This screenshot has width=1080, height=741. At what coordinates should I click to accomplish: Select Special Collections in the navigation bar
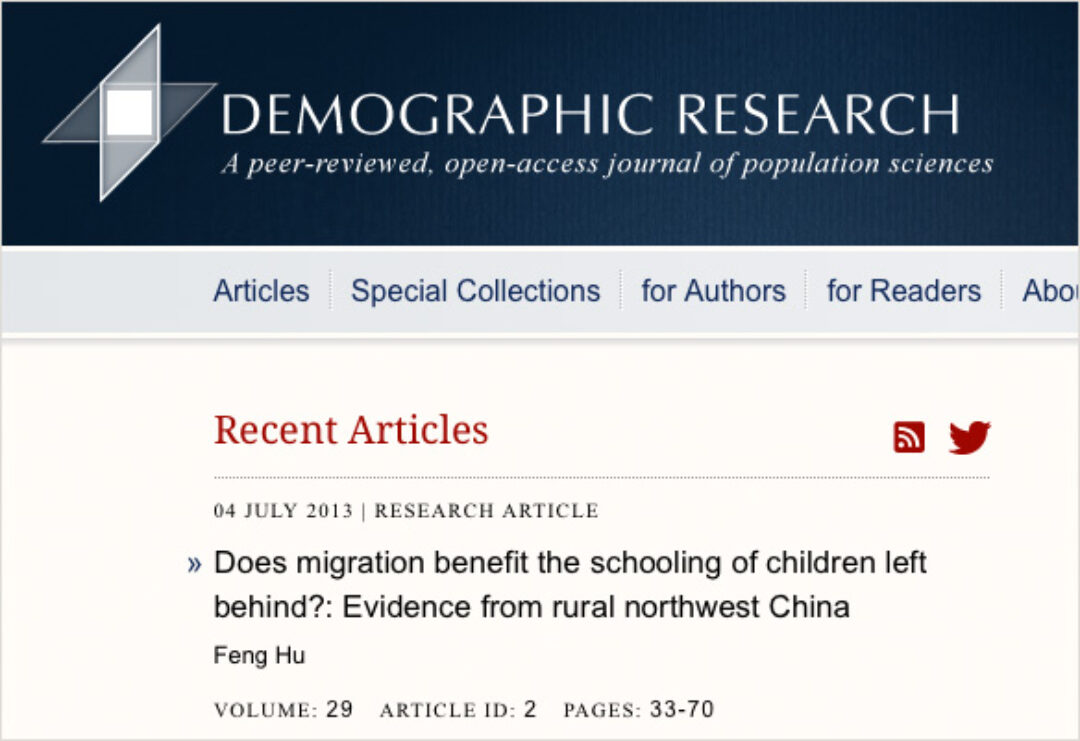click(475, 291)
